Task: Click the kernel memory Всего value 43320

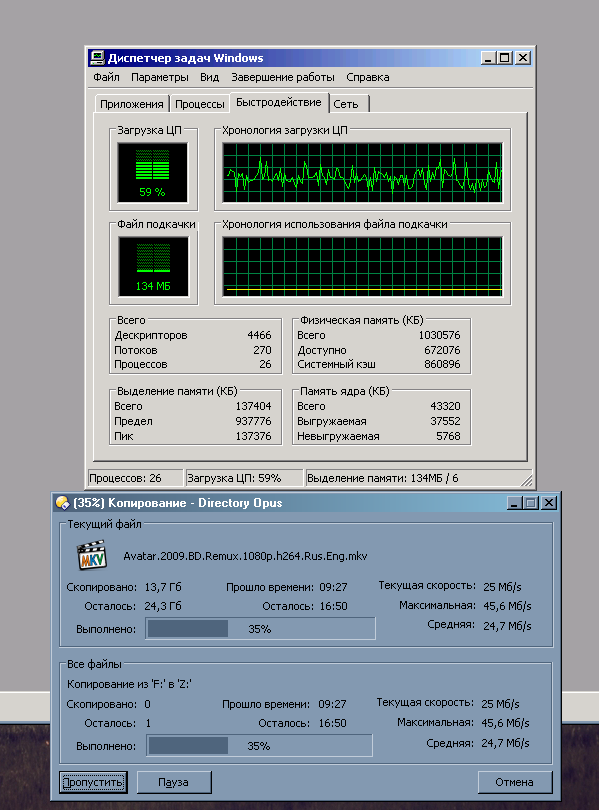Action: 445,406
